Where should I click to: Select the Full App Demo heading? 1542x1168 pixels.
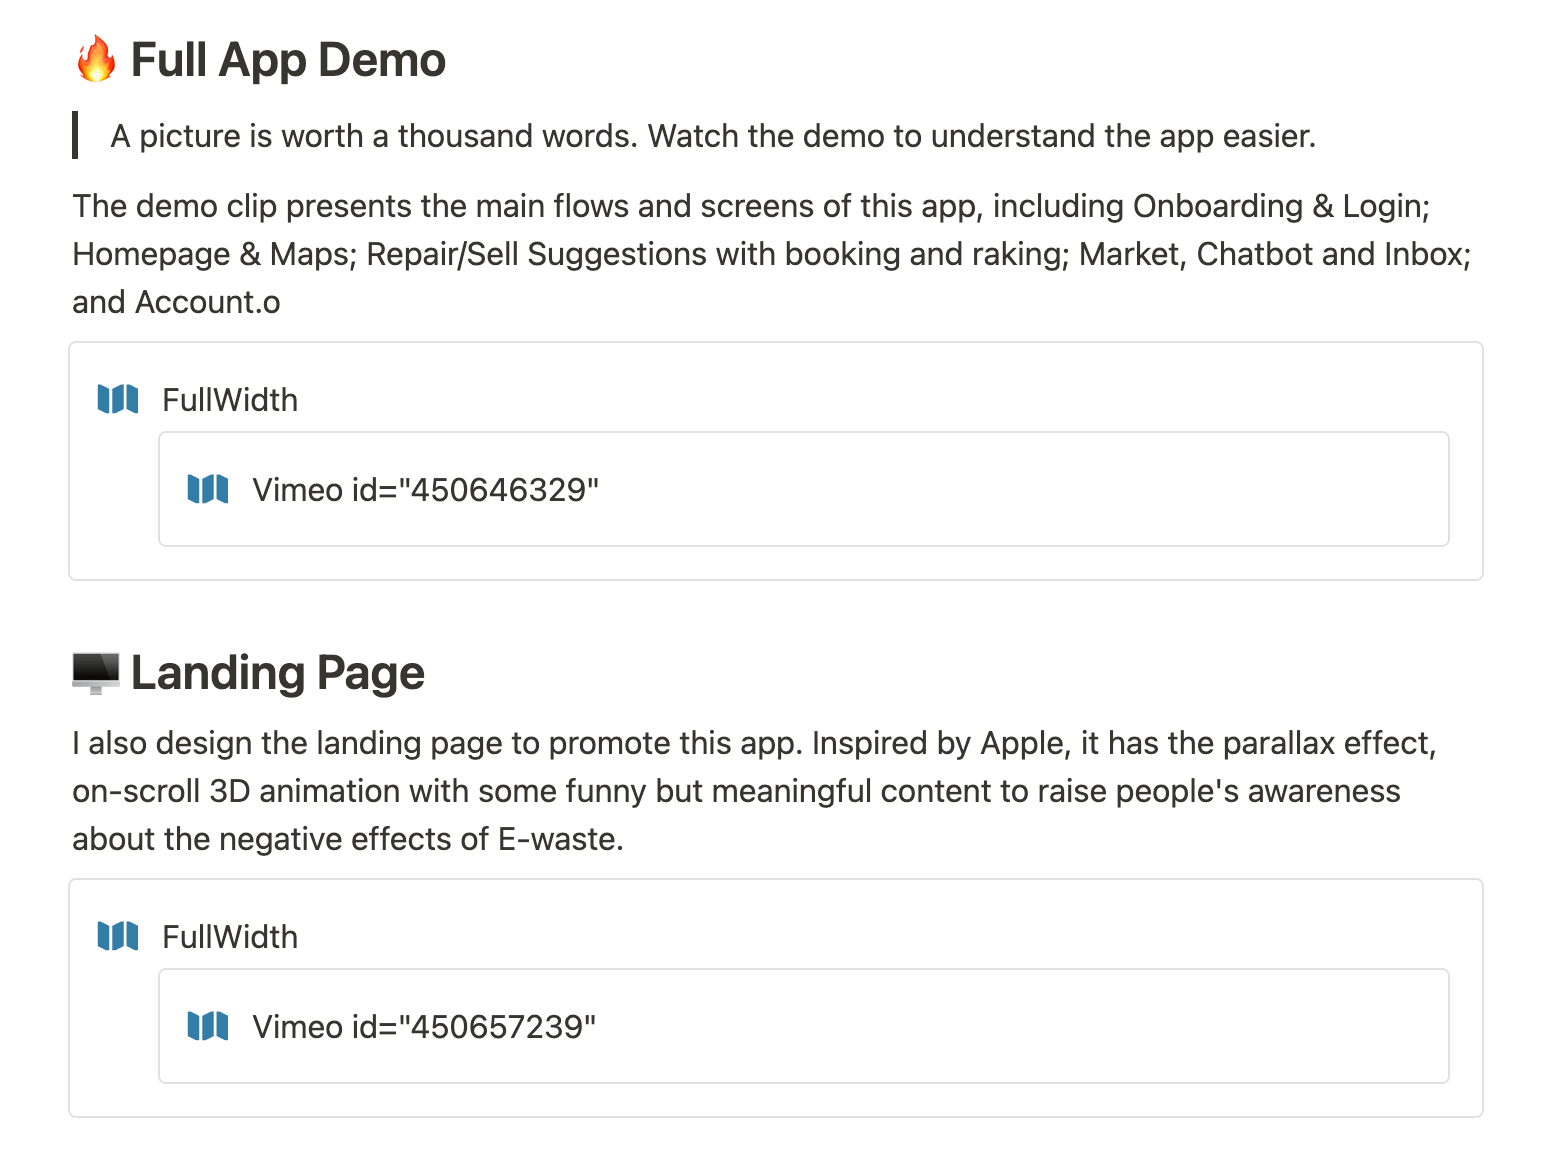288,60
